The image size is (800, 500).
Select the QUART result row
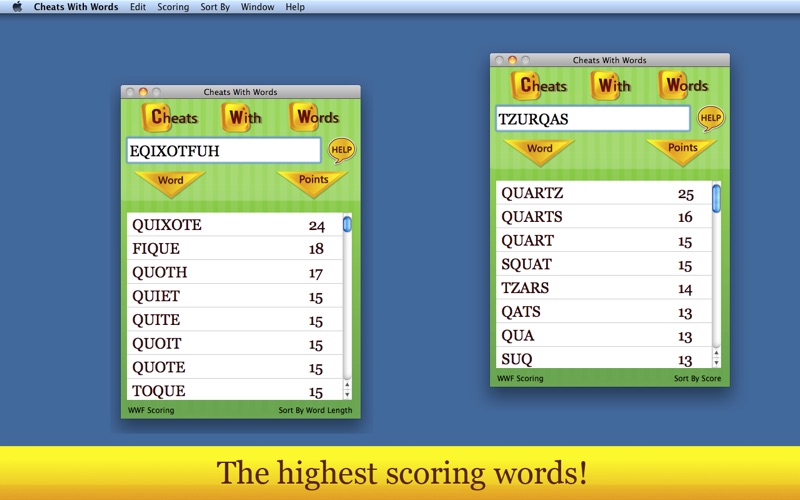[604, 240]
